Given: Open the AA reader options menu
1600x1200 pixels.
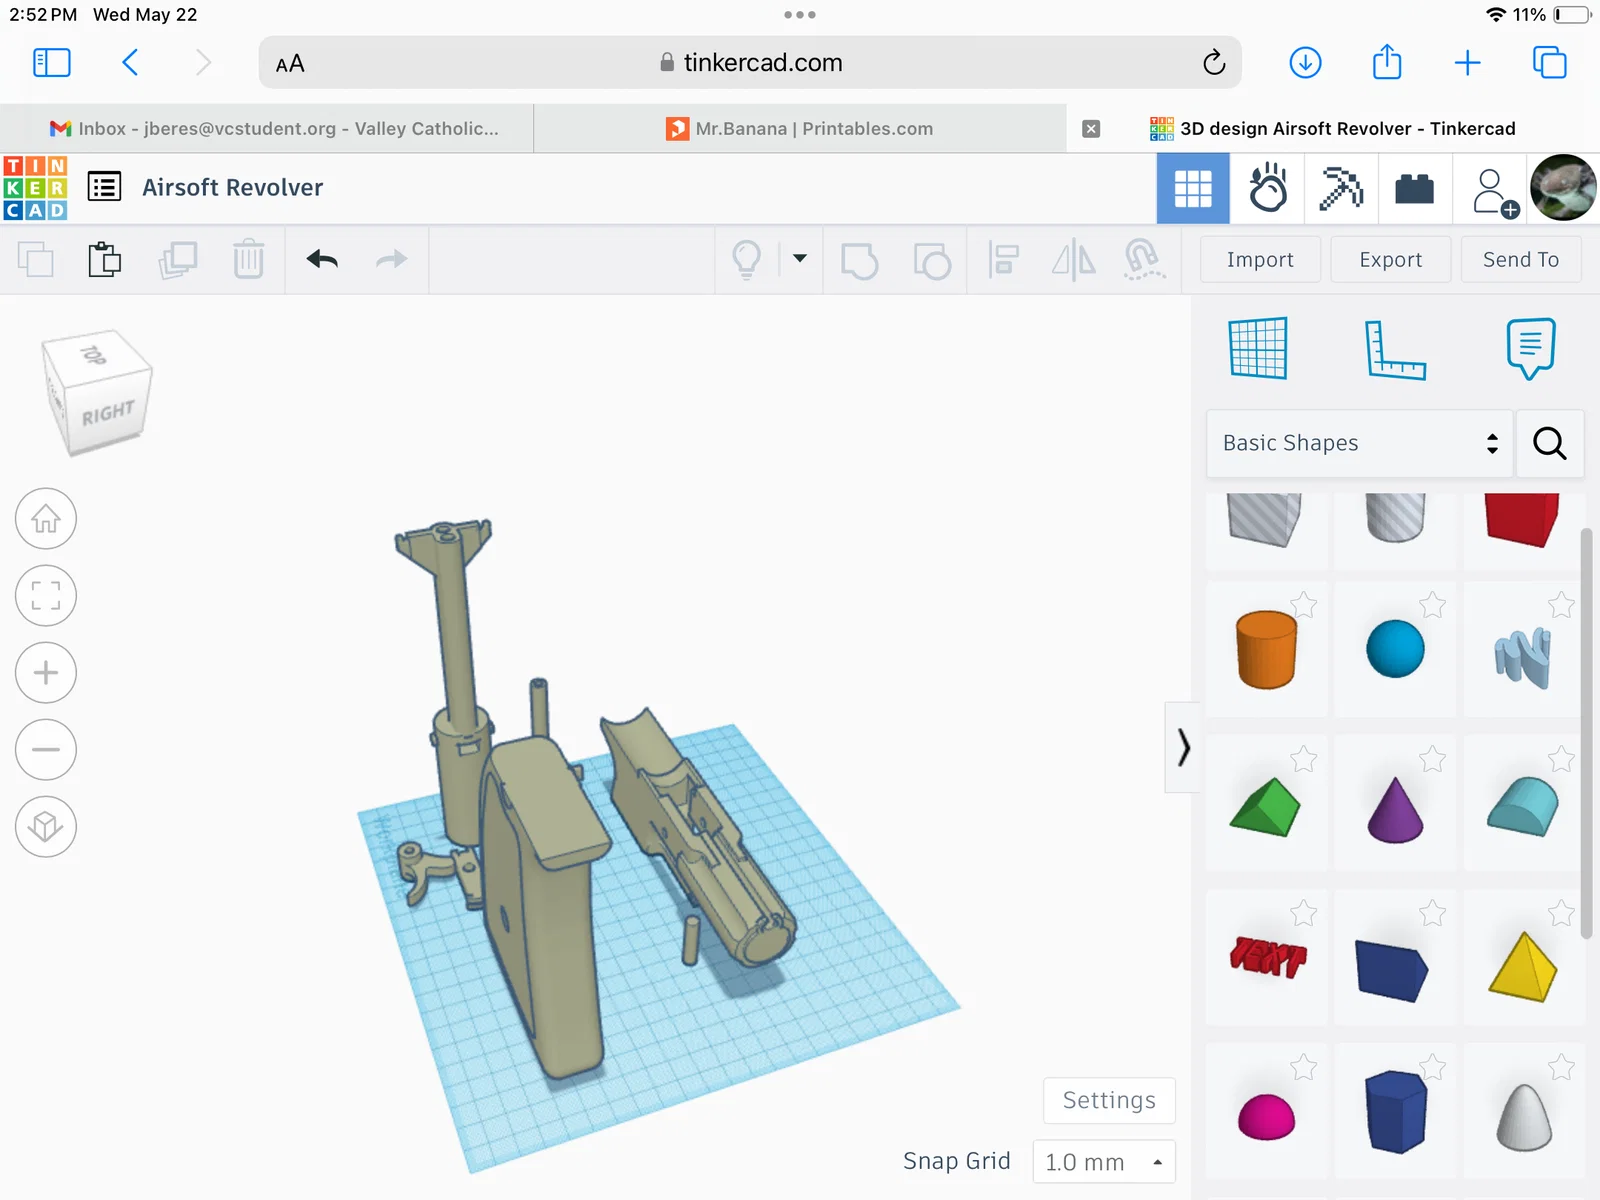Looking at the screenshot, I should pos(290,64).
